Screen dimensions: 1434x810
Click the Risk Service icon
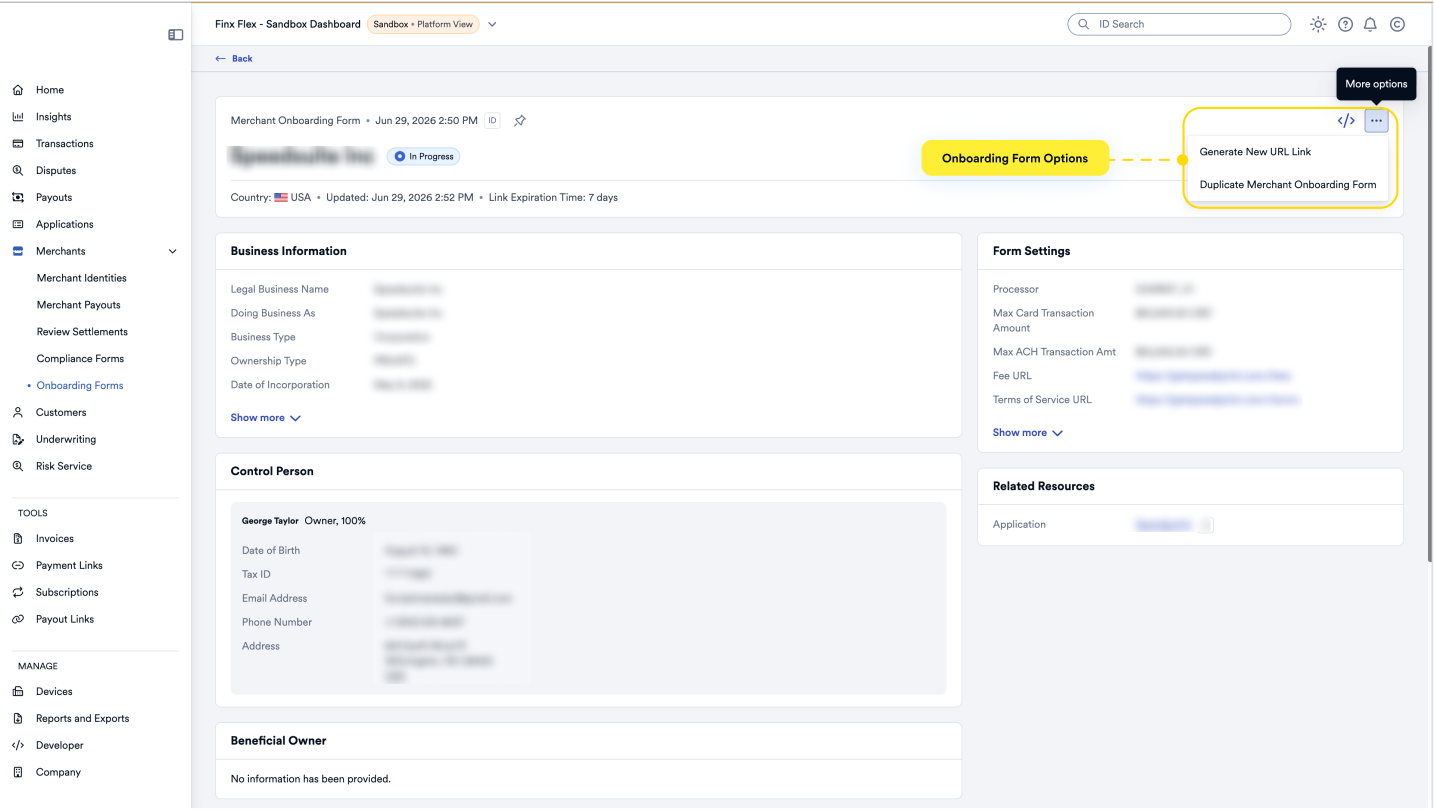tap(18, 467)
